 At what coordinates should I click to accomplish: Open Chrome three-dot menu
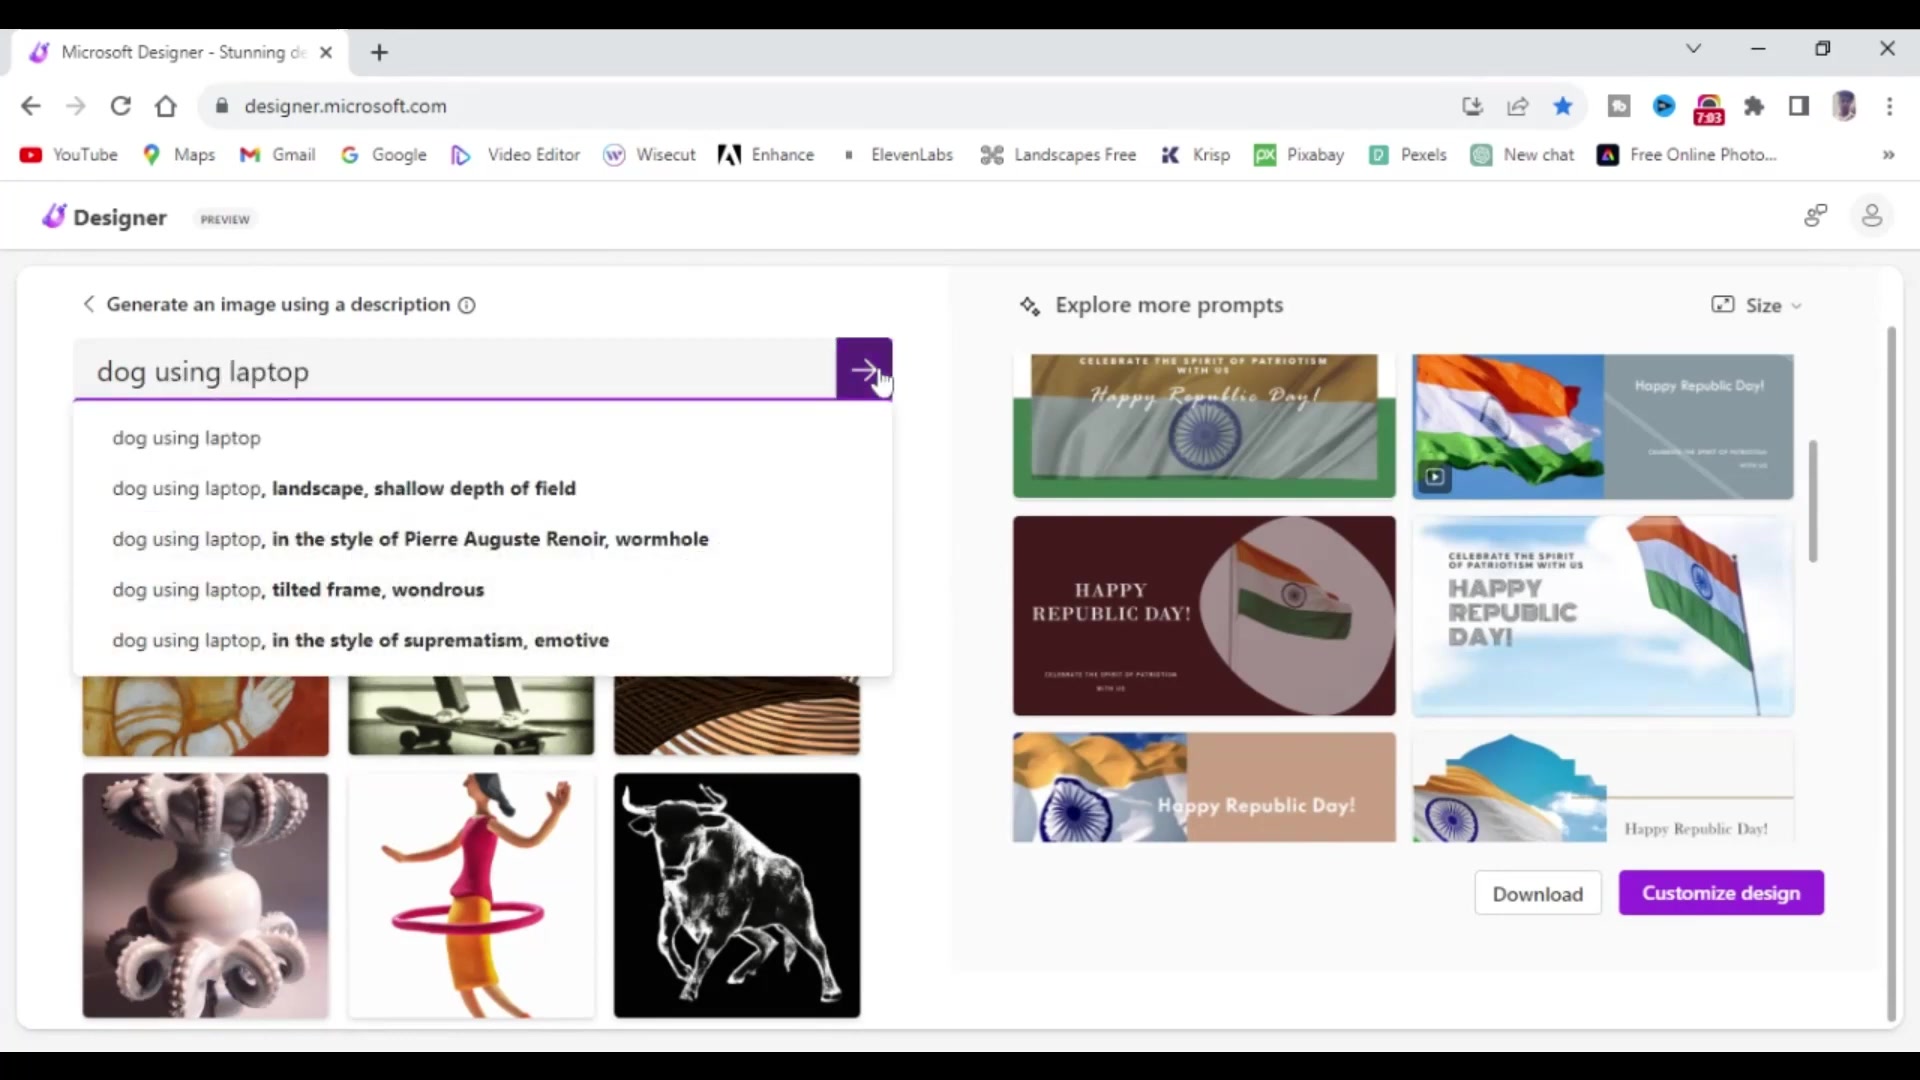click(x=1890, y=106)
